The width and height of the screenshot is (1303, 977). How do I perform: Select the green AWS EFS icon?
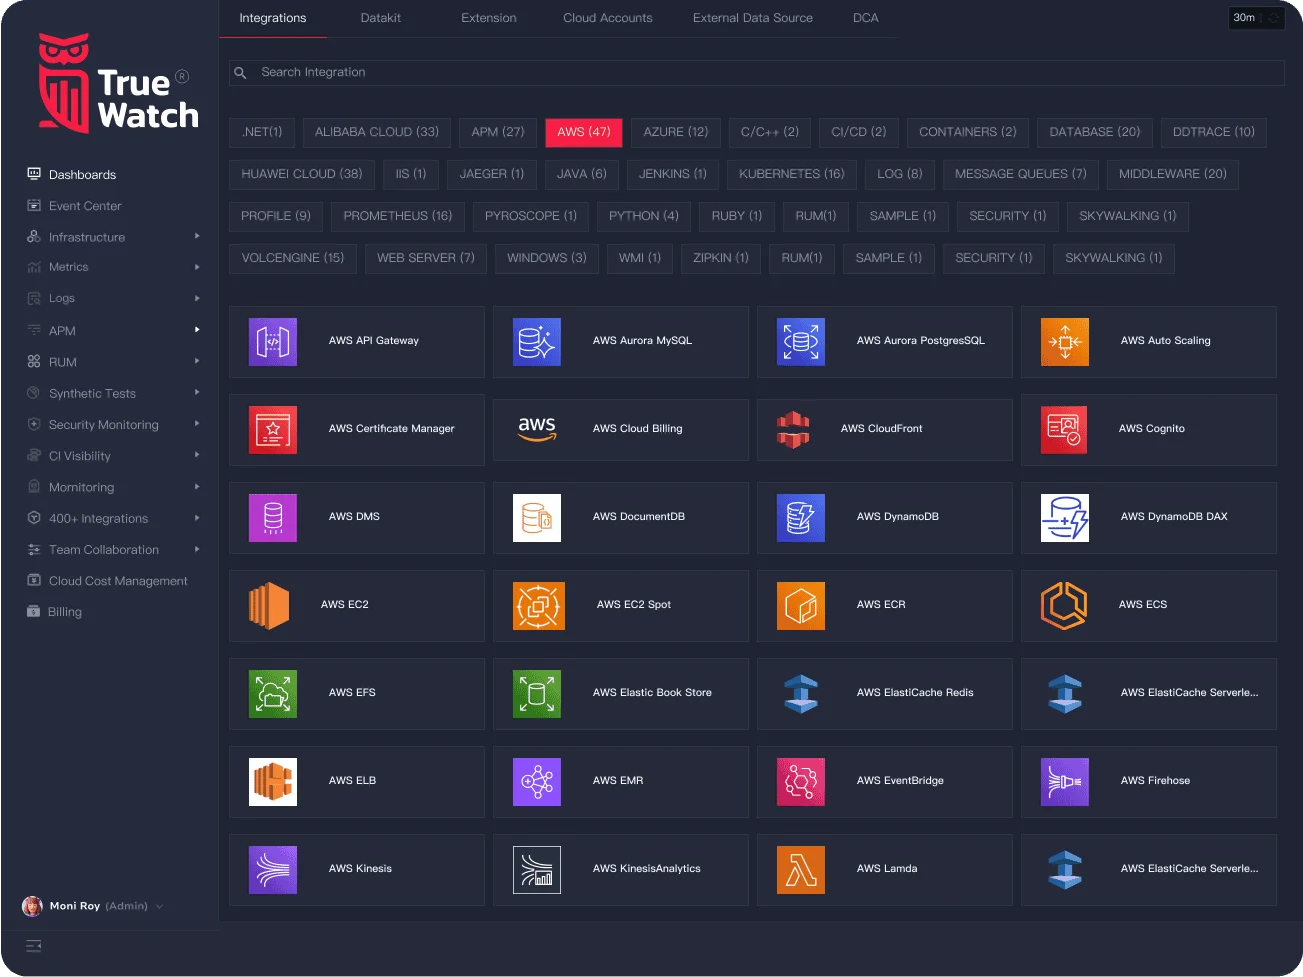tap(273, 694)
